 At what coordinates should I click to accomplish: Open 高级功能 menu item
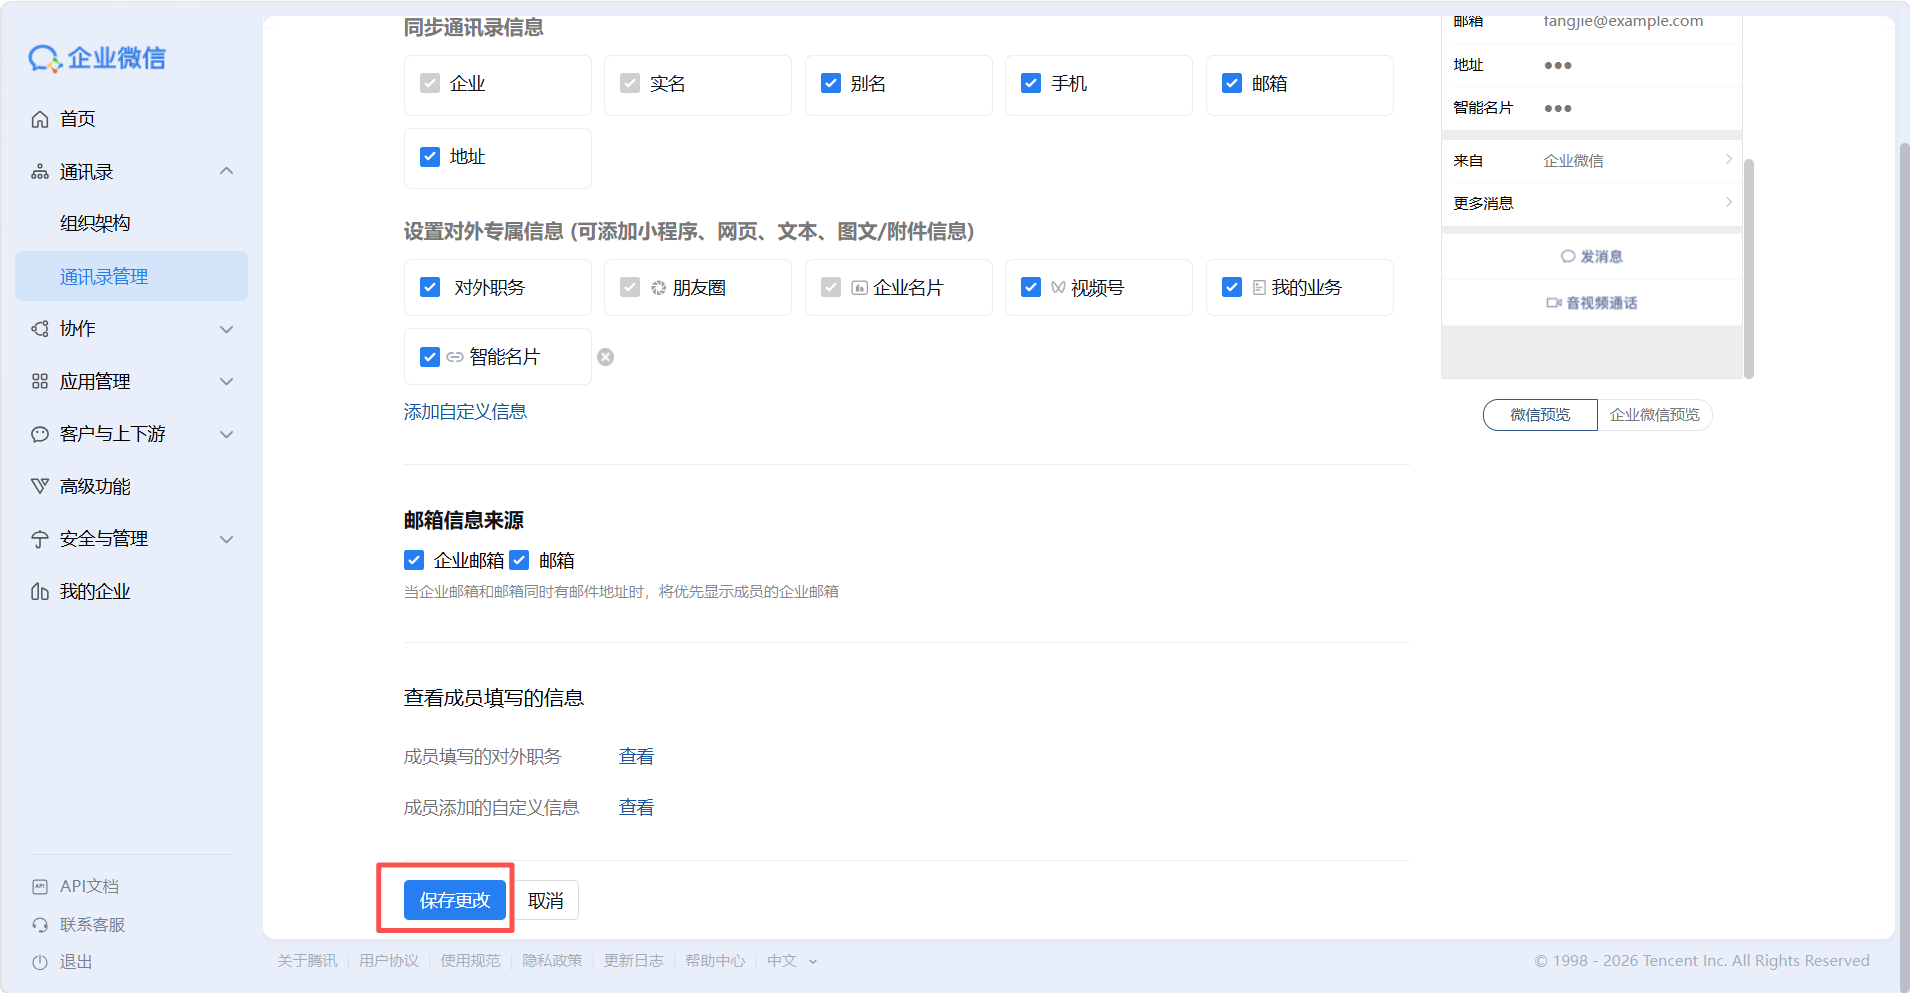(131, 486)
